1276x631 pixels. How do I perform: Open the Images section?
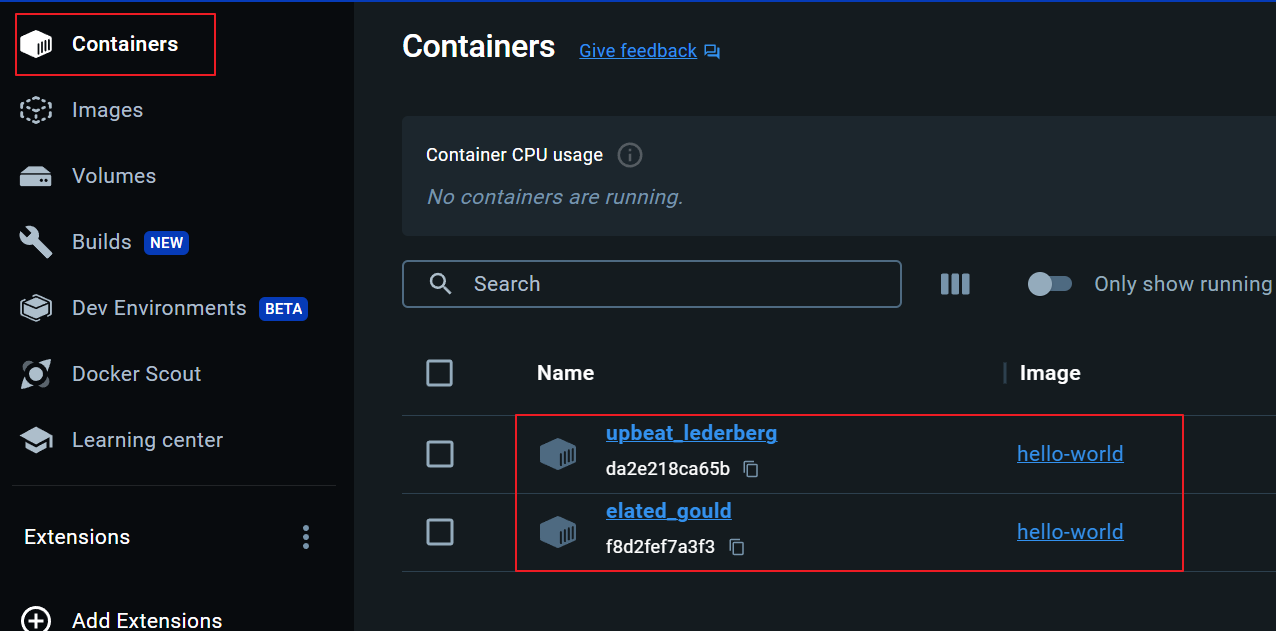pos(107,110)
